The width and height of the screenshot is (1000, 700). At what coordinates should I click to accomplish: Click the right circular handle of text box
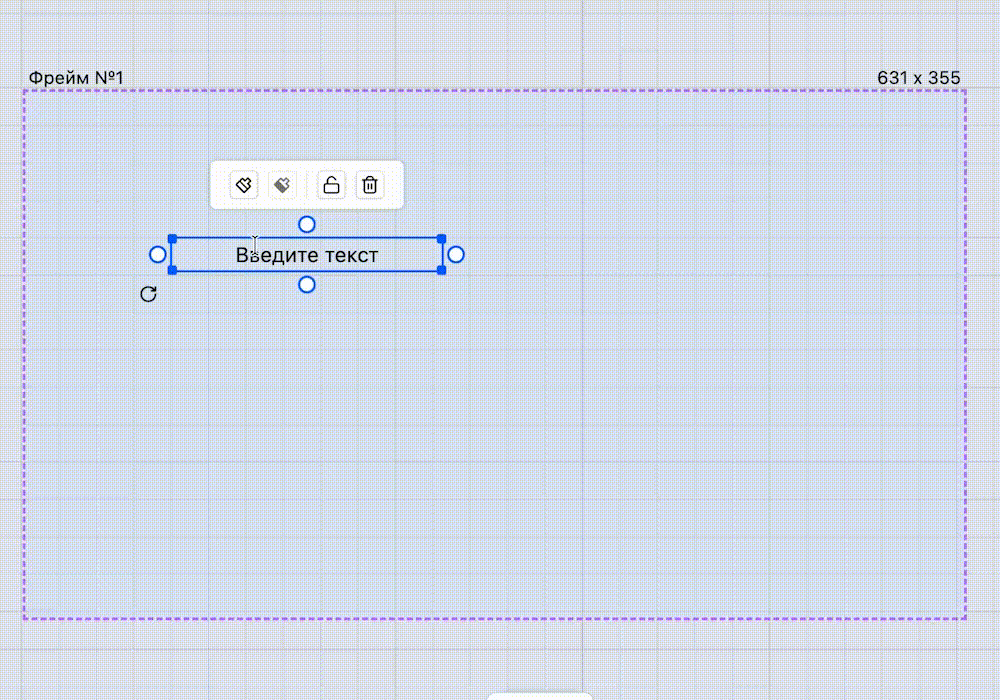point(456,255)
